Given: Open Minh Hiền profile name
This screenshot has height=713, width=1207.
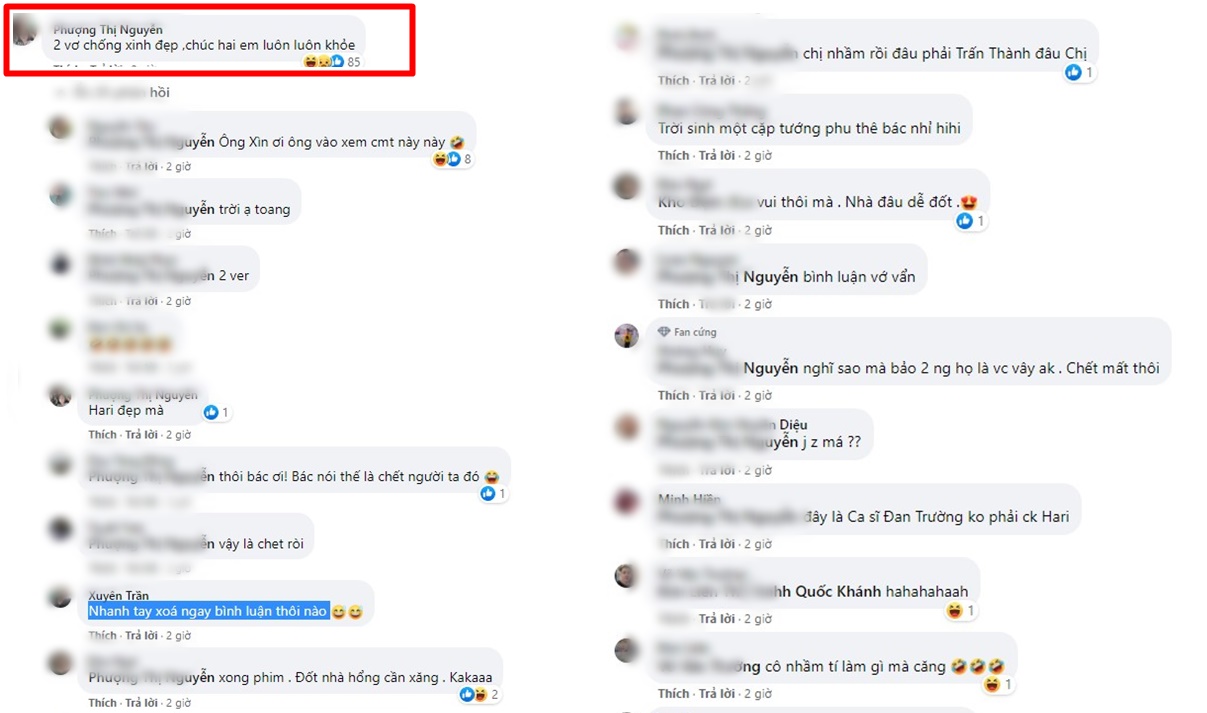Looking at the screenshot, I should [x=689, y=499].
